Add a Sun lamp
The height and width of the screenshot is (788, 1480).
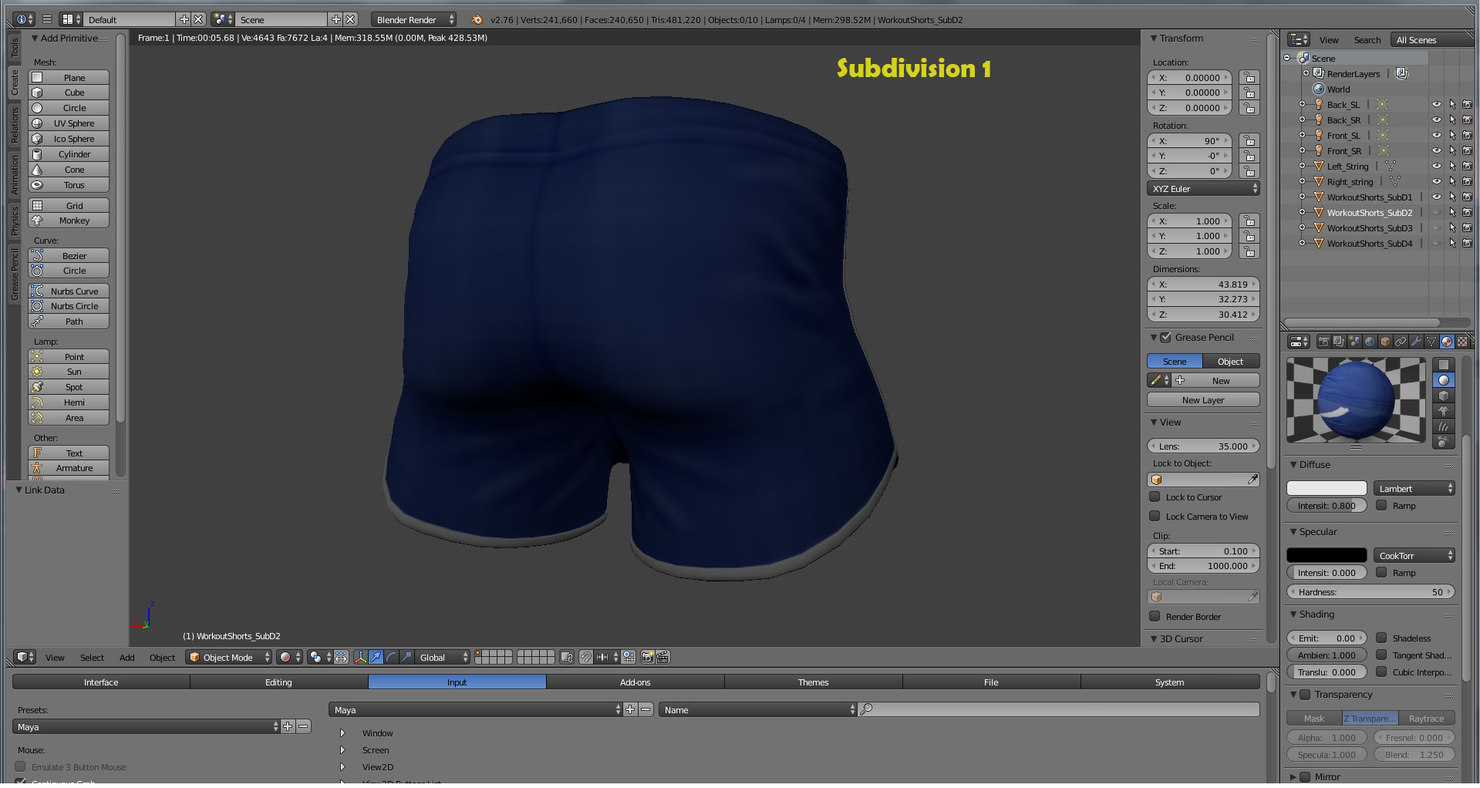69,371
